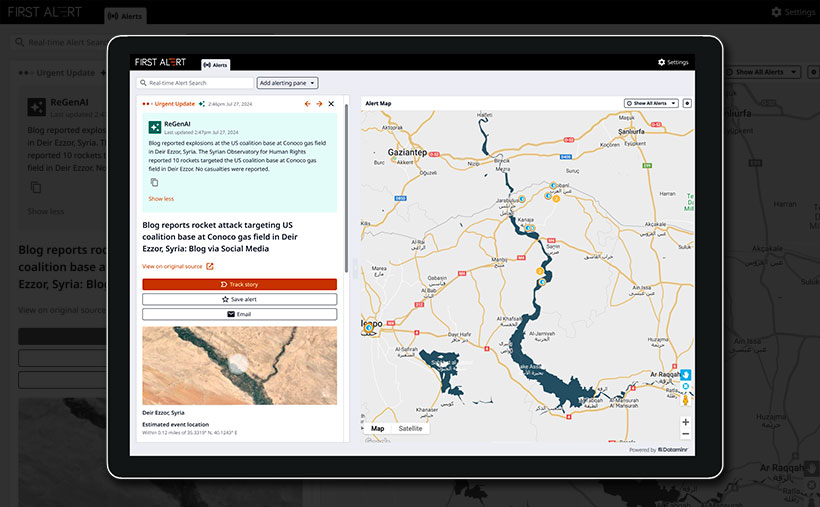
Task: Close the Urgent Update alert panel
Action: (x=331, y=103)
